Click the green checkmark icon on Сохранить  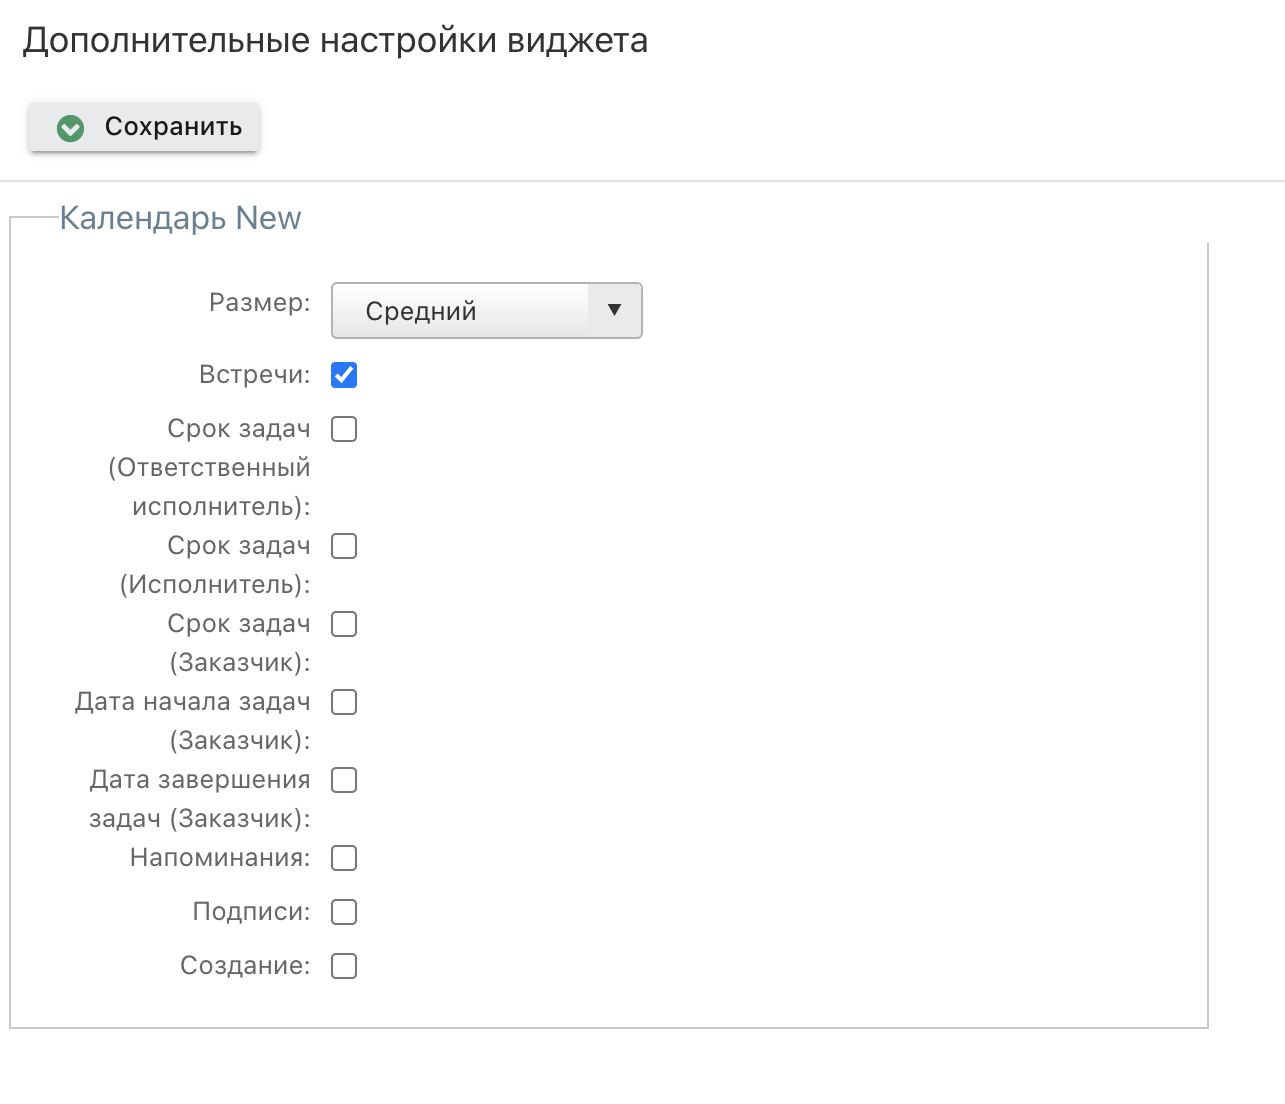coord(70,128)
